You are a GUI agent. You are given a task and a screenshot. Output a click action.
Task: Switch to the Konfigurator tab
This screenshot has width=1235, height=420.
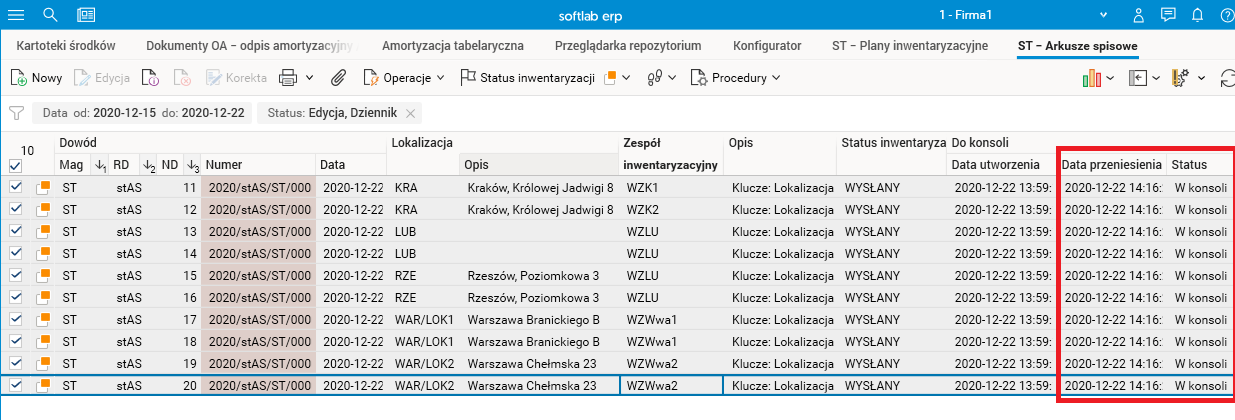tap(766, 46)
